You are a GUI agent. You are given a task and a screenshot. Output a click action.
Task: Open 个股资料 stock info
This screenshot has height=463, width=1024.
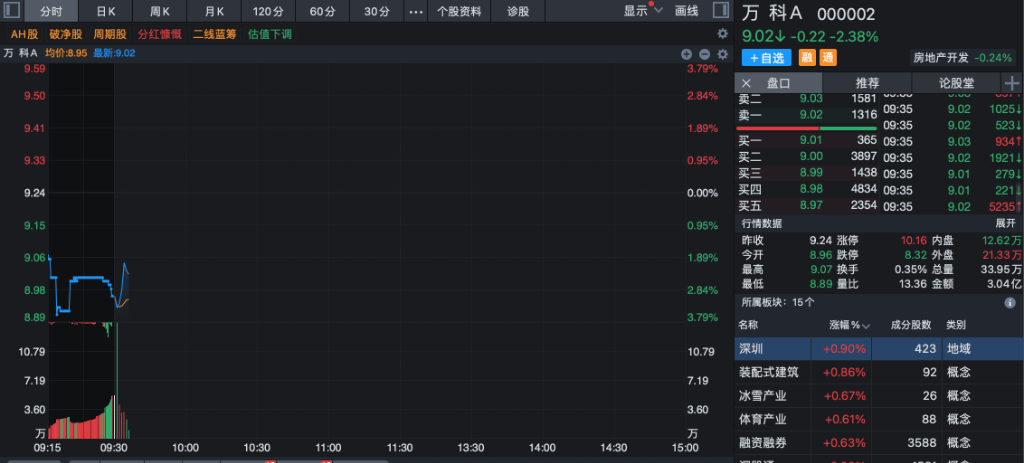tap(459, 11)
